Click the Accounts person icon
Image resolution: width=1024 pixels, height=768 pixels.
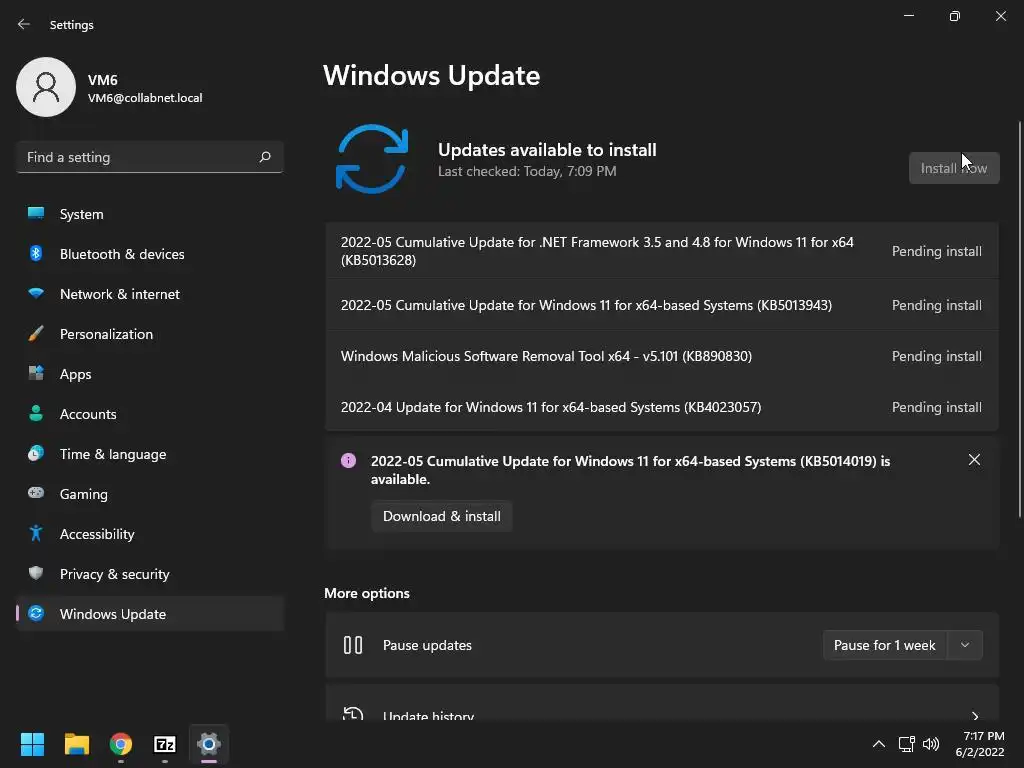click(x=36, y=413)
